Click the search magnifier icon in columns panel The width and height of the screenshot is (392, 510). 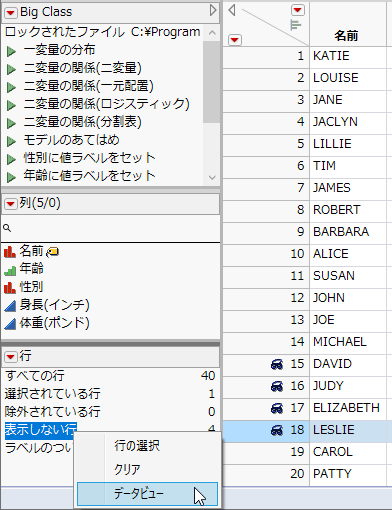[7, 228]
